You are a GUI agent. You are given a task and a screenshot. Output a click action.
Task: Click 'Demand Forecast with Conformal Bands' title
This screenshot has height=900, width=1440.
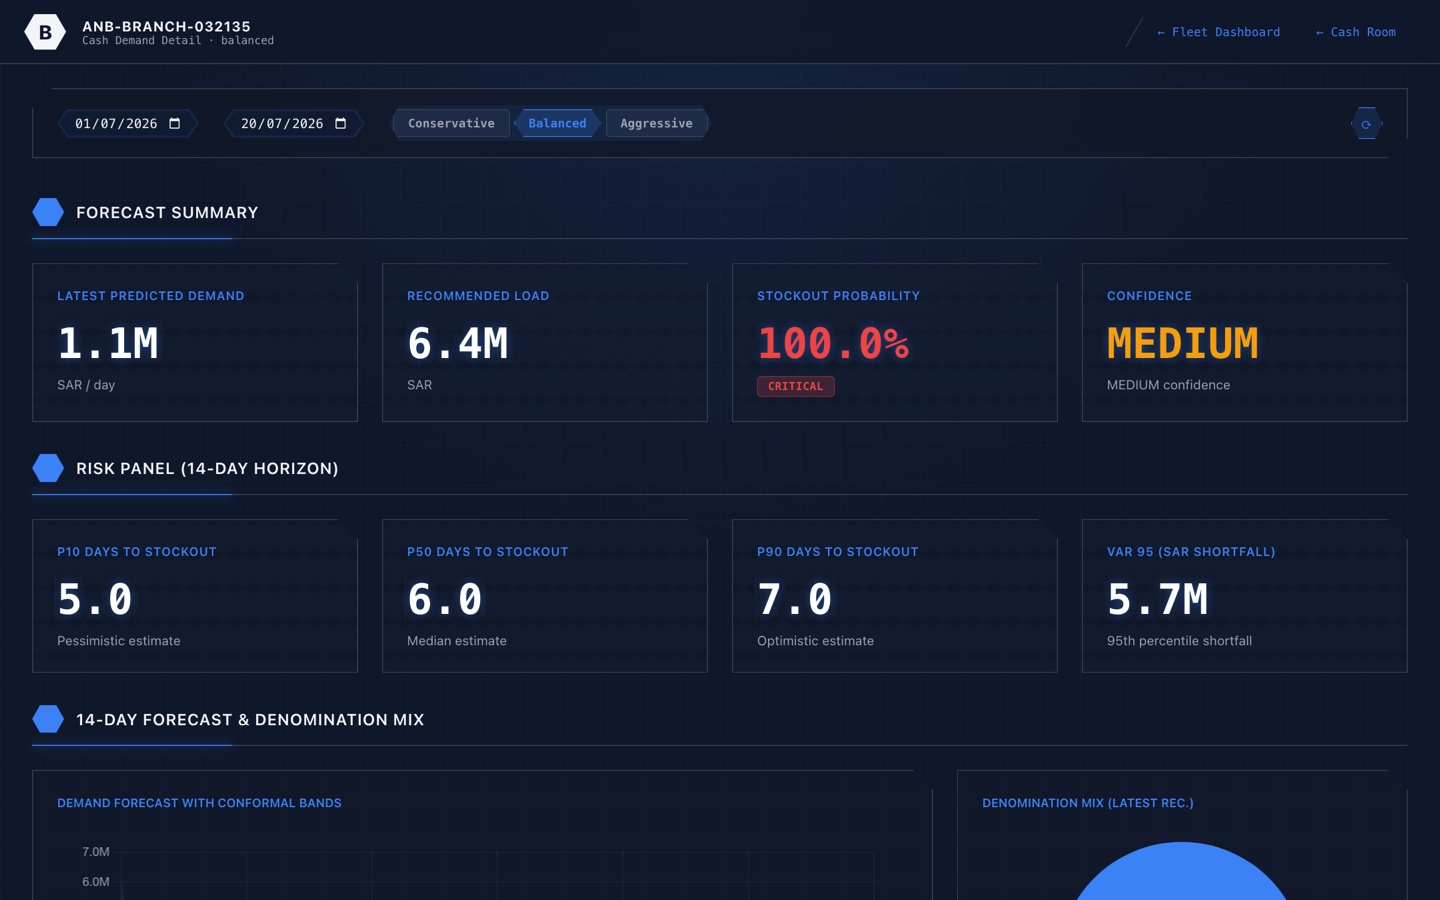click(x=199, y=803)
